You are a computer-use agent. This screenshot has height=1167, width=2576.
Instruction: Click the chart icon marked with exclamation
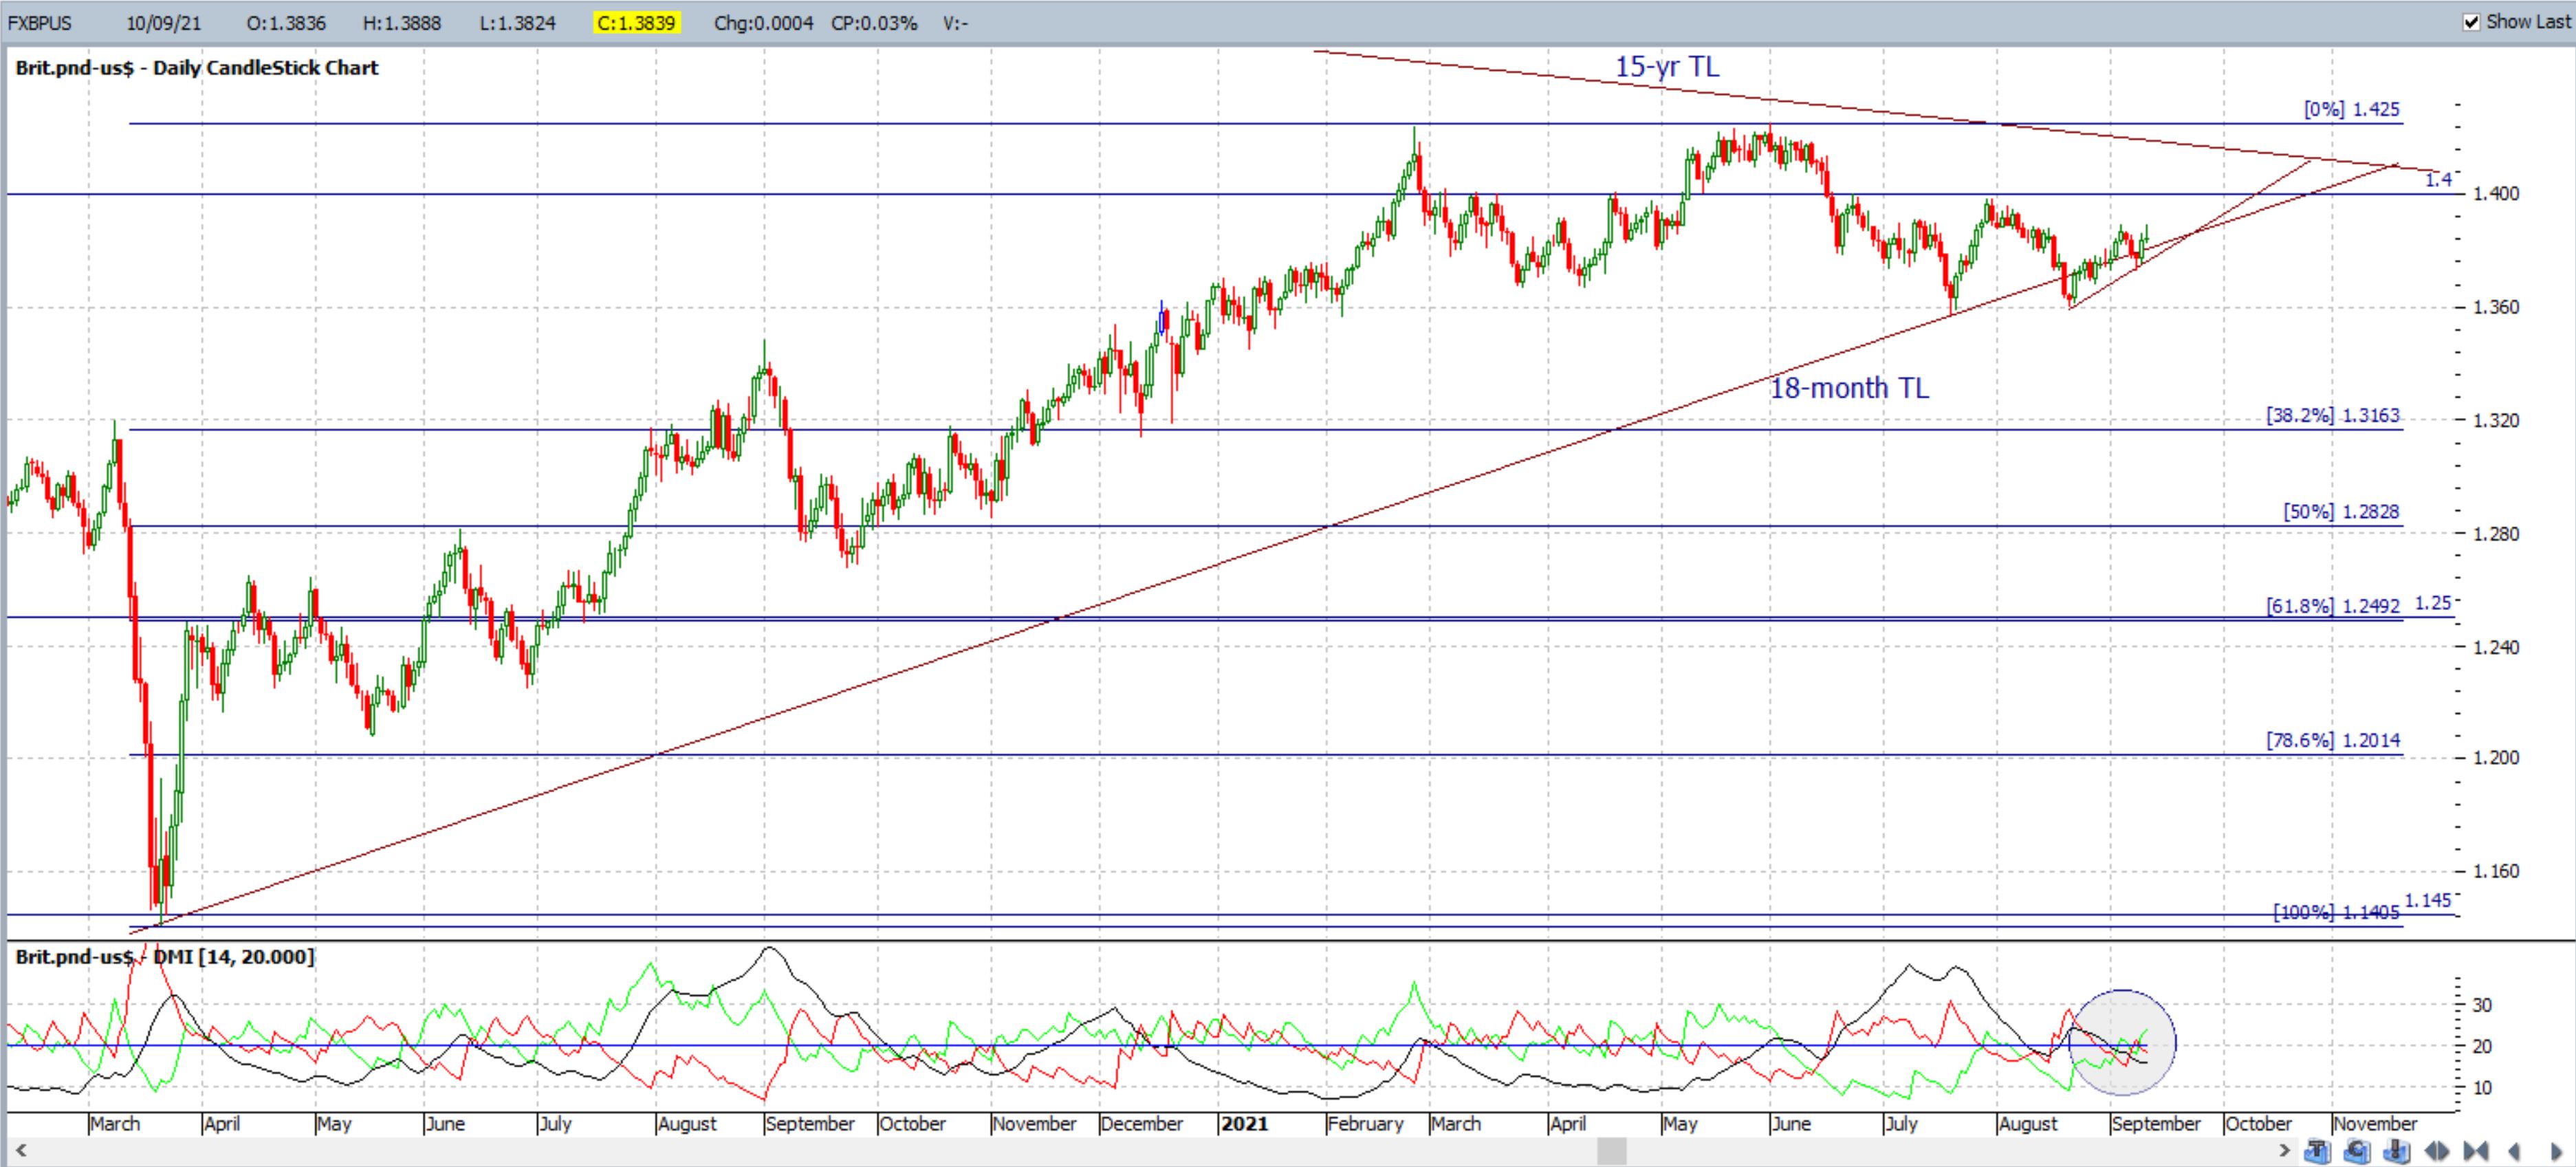coord(2397,1151)
